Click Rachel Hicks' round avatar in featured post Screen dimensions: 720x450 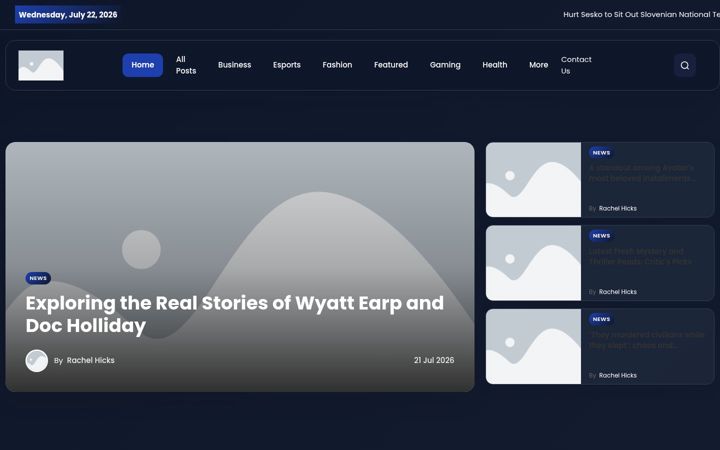(37, 360)
